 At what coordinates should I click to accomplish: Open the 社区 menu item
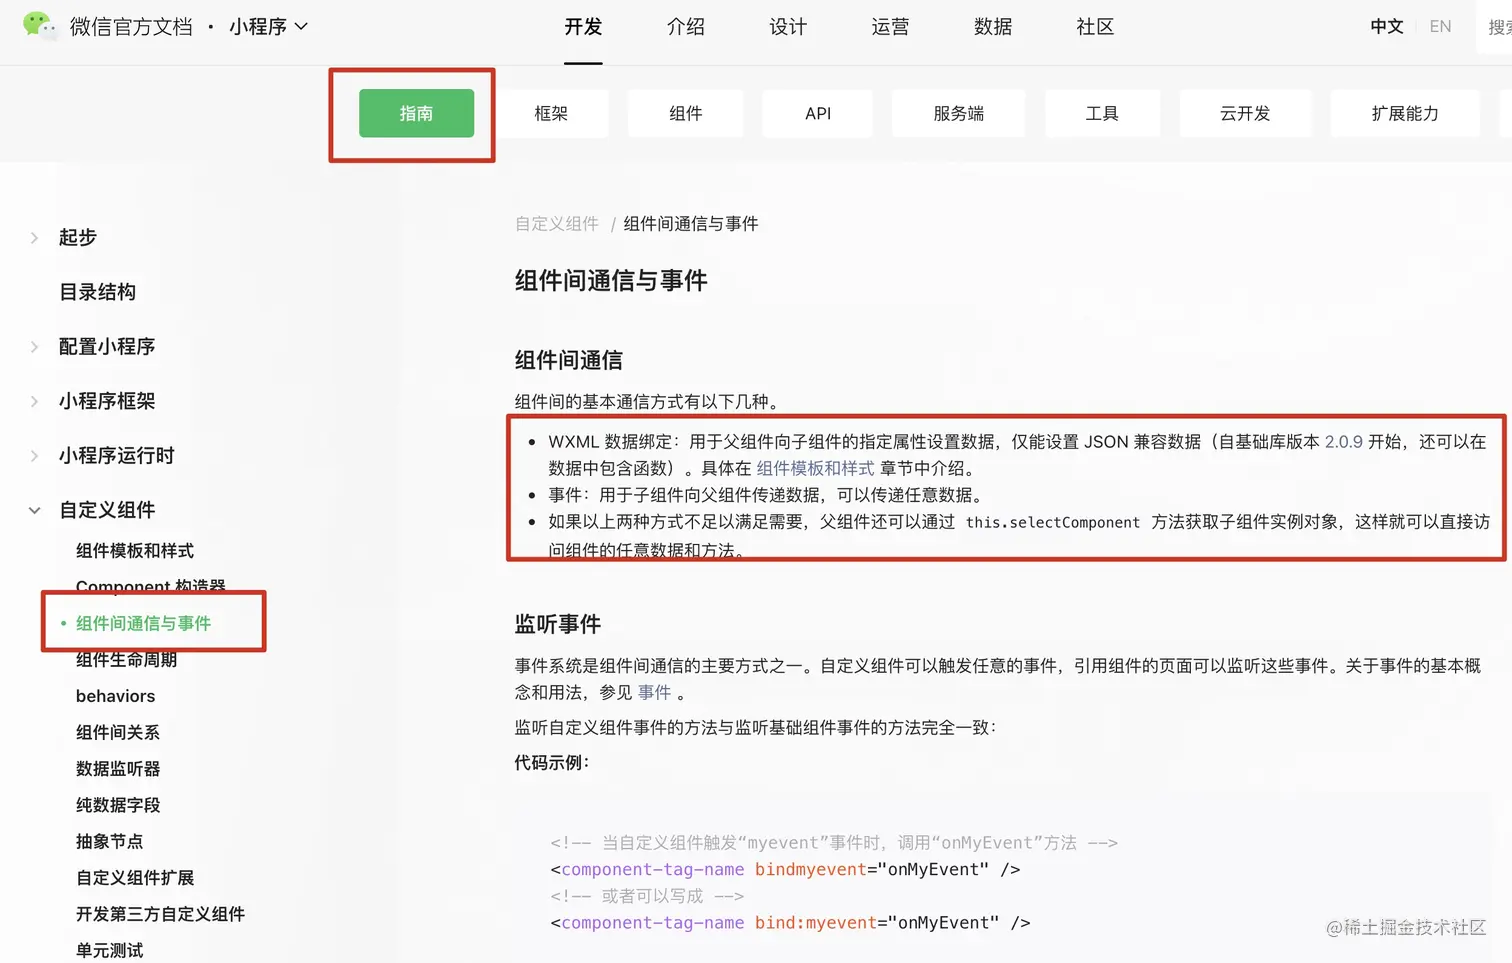tap(1095, 28)
